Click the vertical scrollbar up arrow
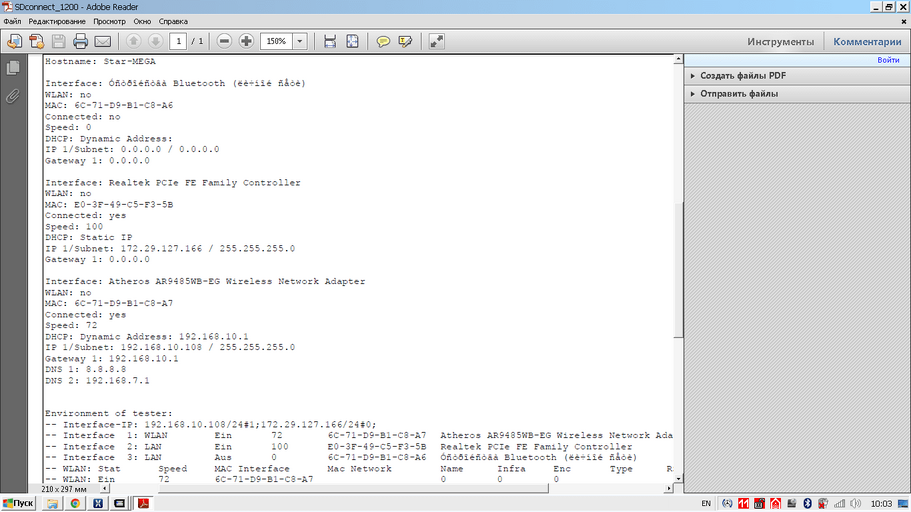911x512 pixels. (x=678, y=60)
